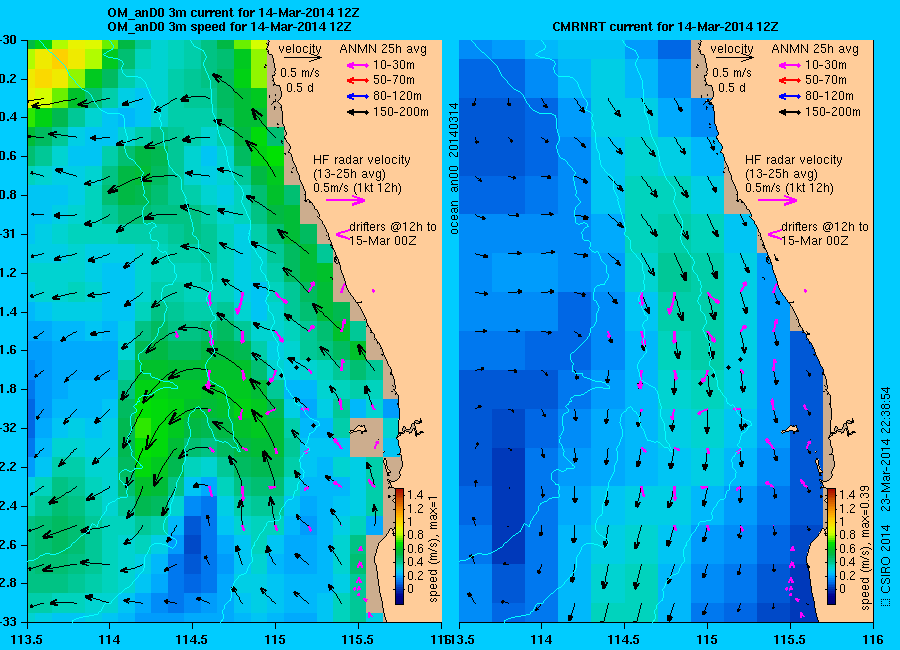This screenshot has width=900, height=650.
Task: Click the velocity scale arrow in left panel
Action: coord(302,58)
